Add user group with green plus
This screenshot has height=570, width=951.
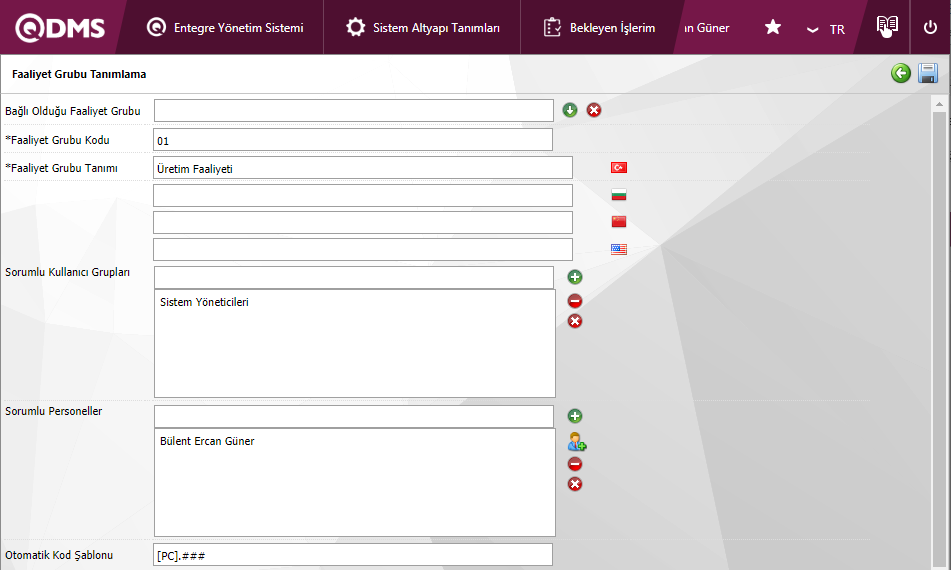(x=575, y=277)
